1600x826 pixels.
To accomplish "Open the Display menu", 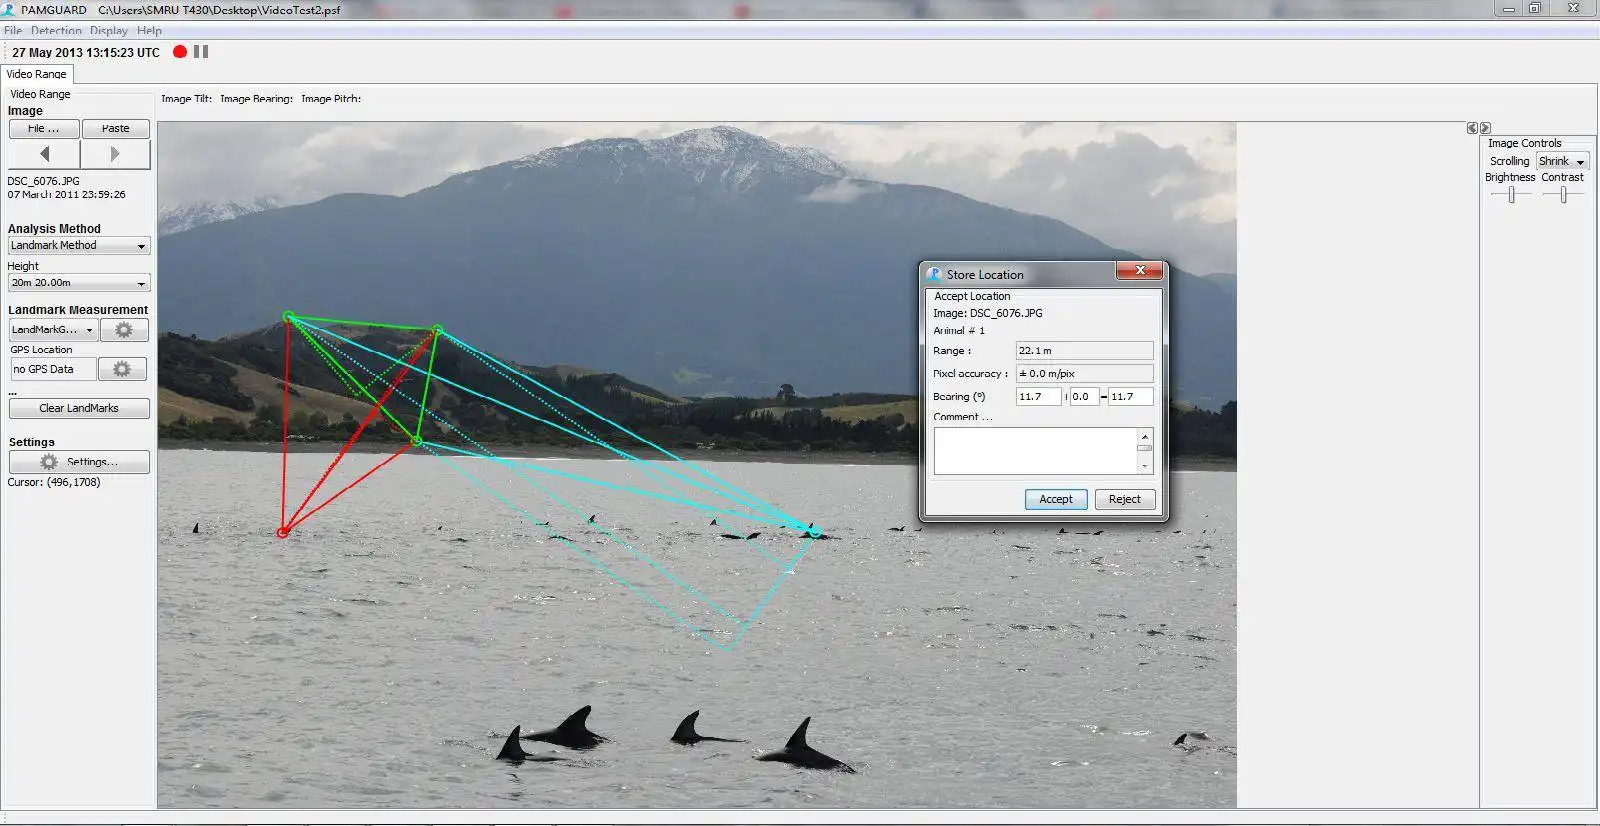I will 109,31.
